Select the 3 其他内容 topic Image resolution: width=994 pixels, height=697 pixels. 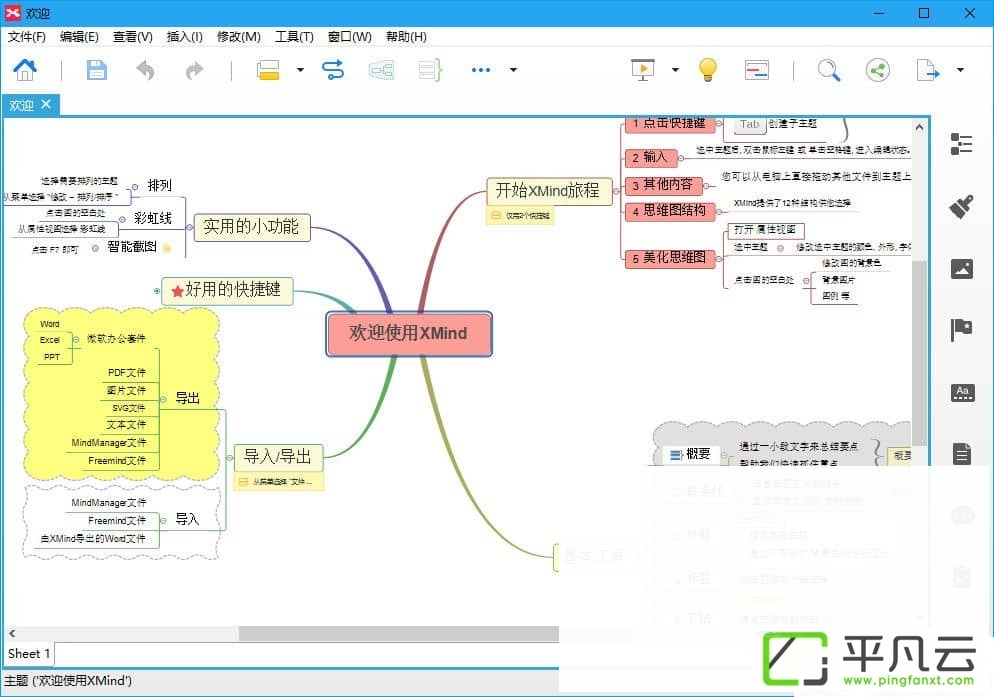click(x=663, y=185)
